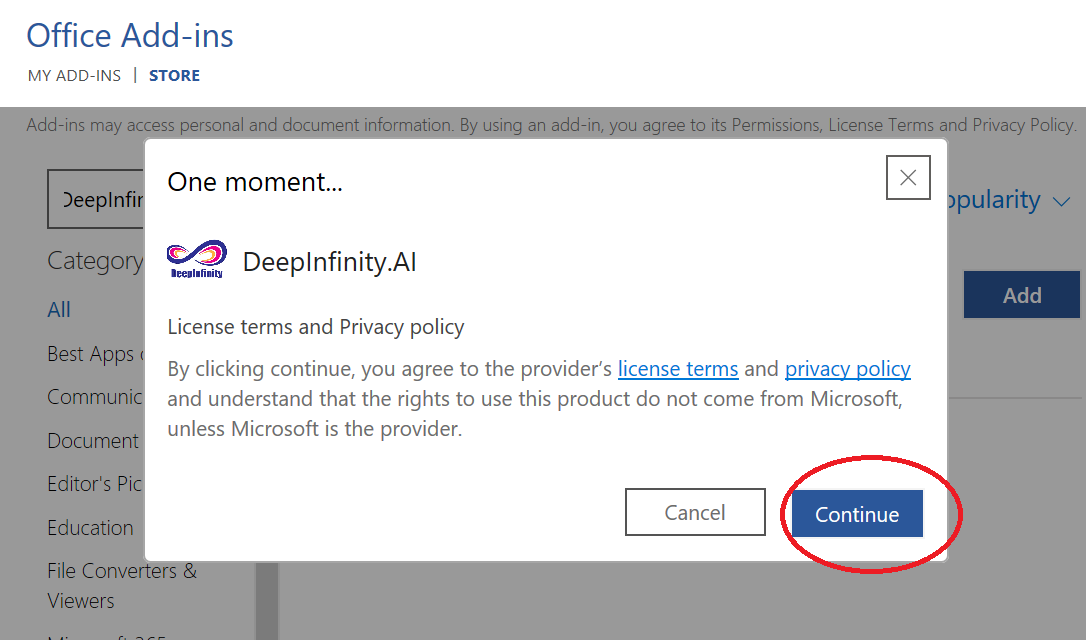Click the add-in search input field
Viewport: 1086px width, 640px height.
pos(95,199)
